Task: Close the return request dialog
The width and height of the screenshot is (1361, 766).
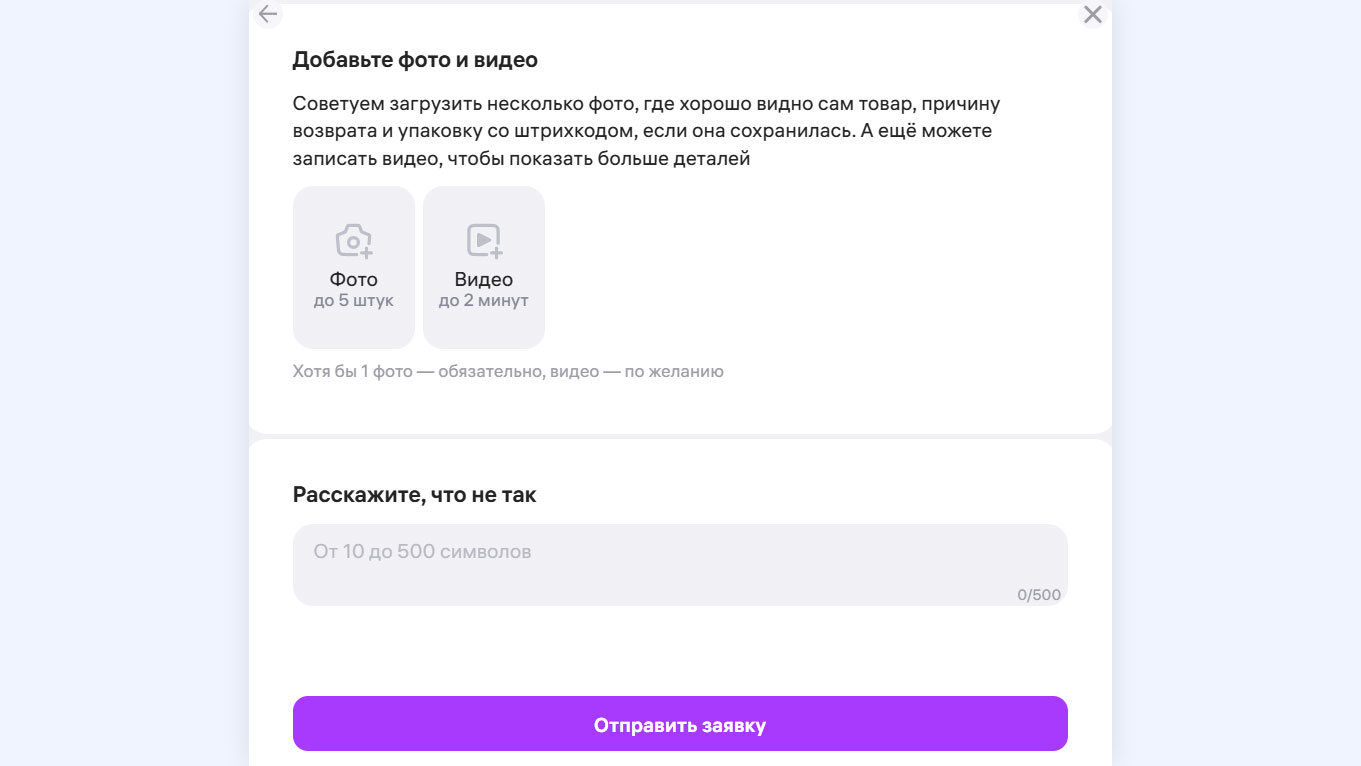Action: 1093,14
